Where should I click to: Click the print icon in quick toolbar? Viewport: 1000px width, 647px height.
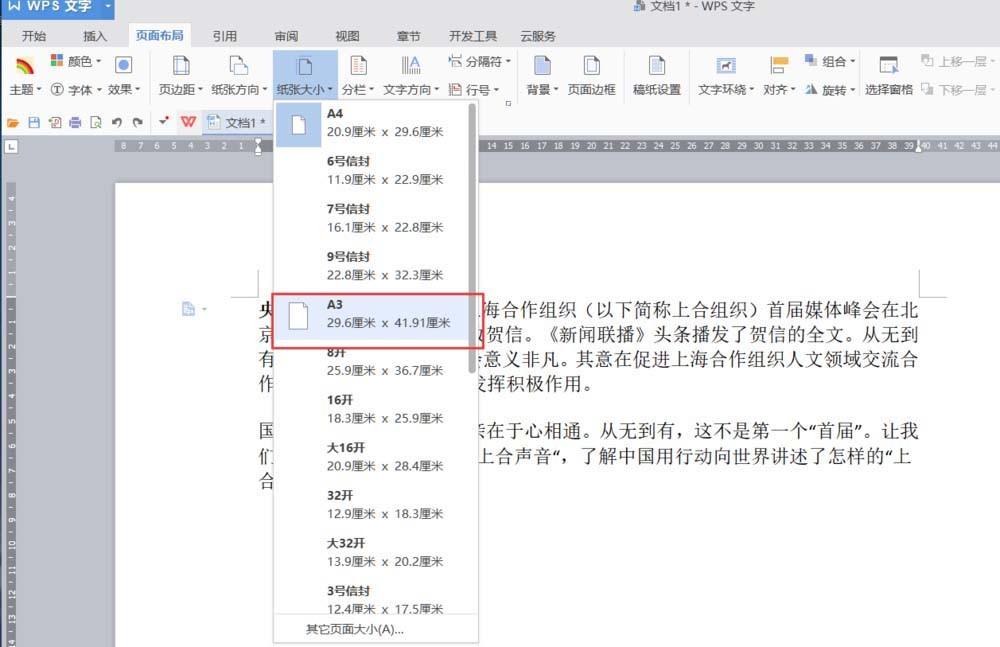[75, 123]
